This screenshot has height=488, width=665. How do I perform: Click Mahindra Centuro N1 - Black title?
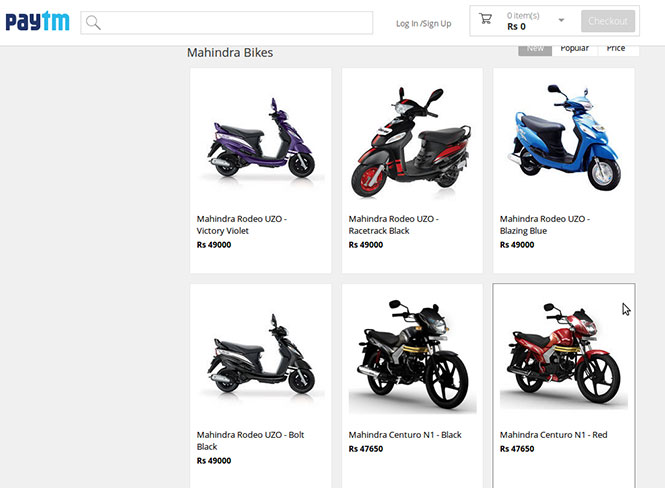pos(405,435)
